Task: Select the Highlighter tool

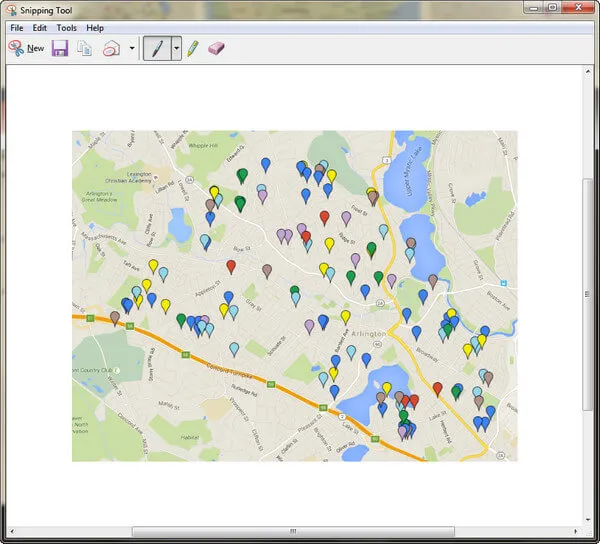Action: tap(193, 48)
